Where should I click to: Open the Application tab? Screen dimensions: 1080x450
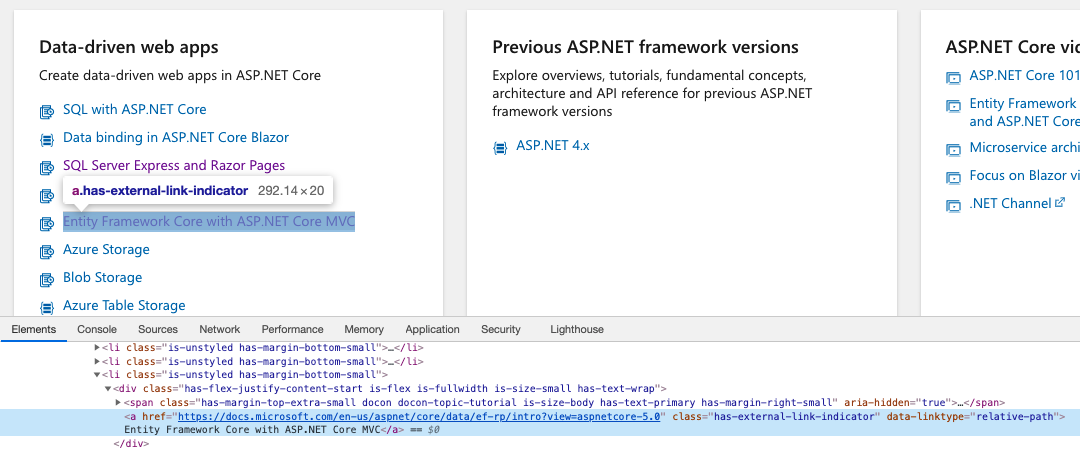pos(432,329)
